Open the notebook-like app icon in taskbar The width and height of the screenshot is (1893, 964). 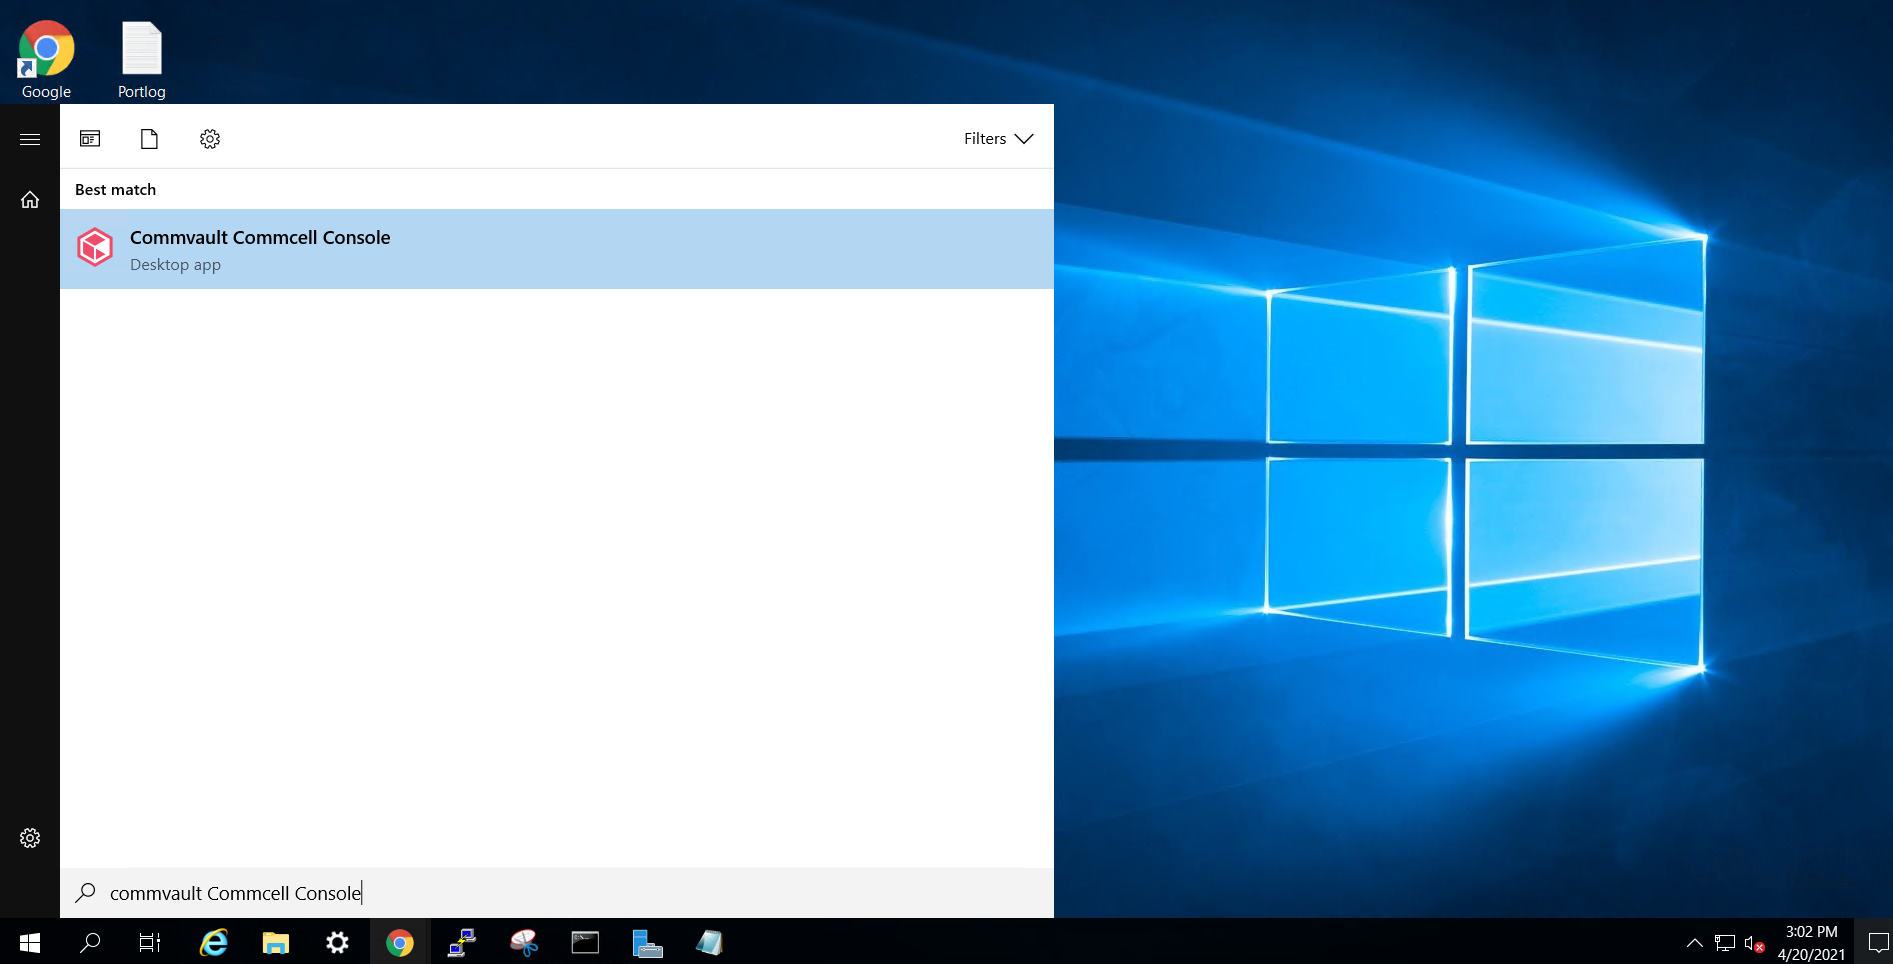point(709,942)
